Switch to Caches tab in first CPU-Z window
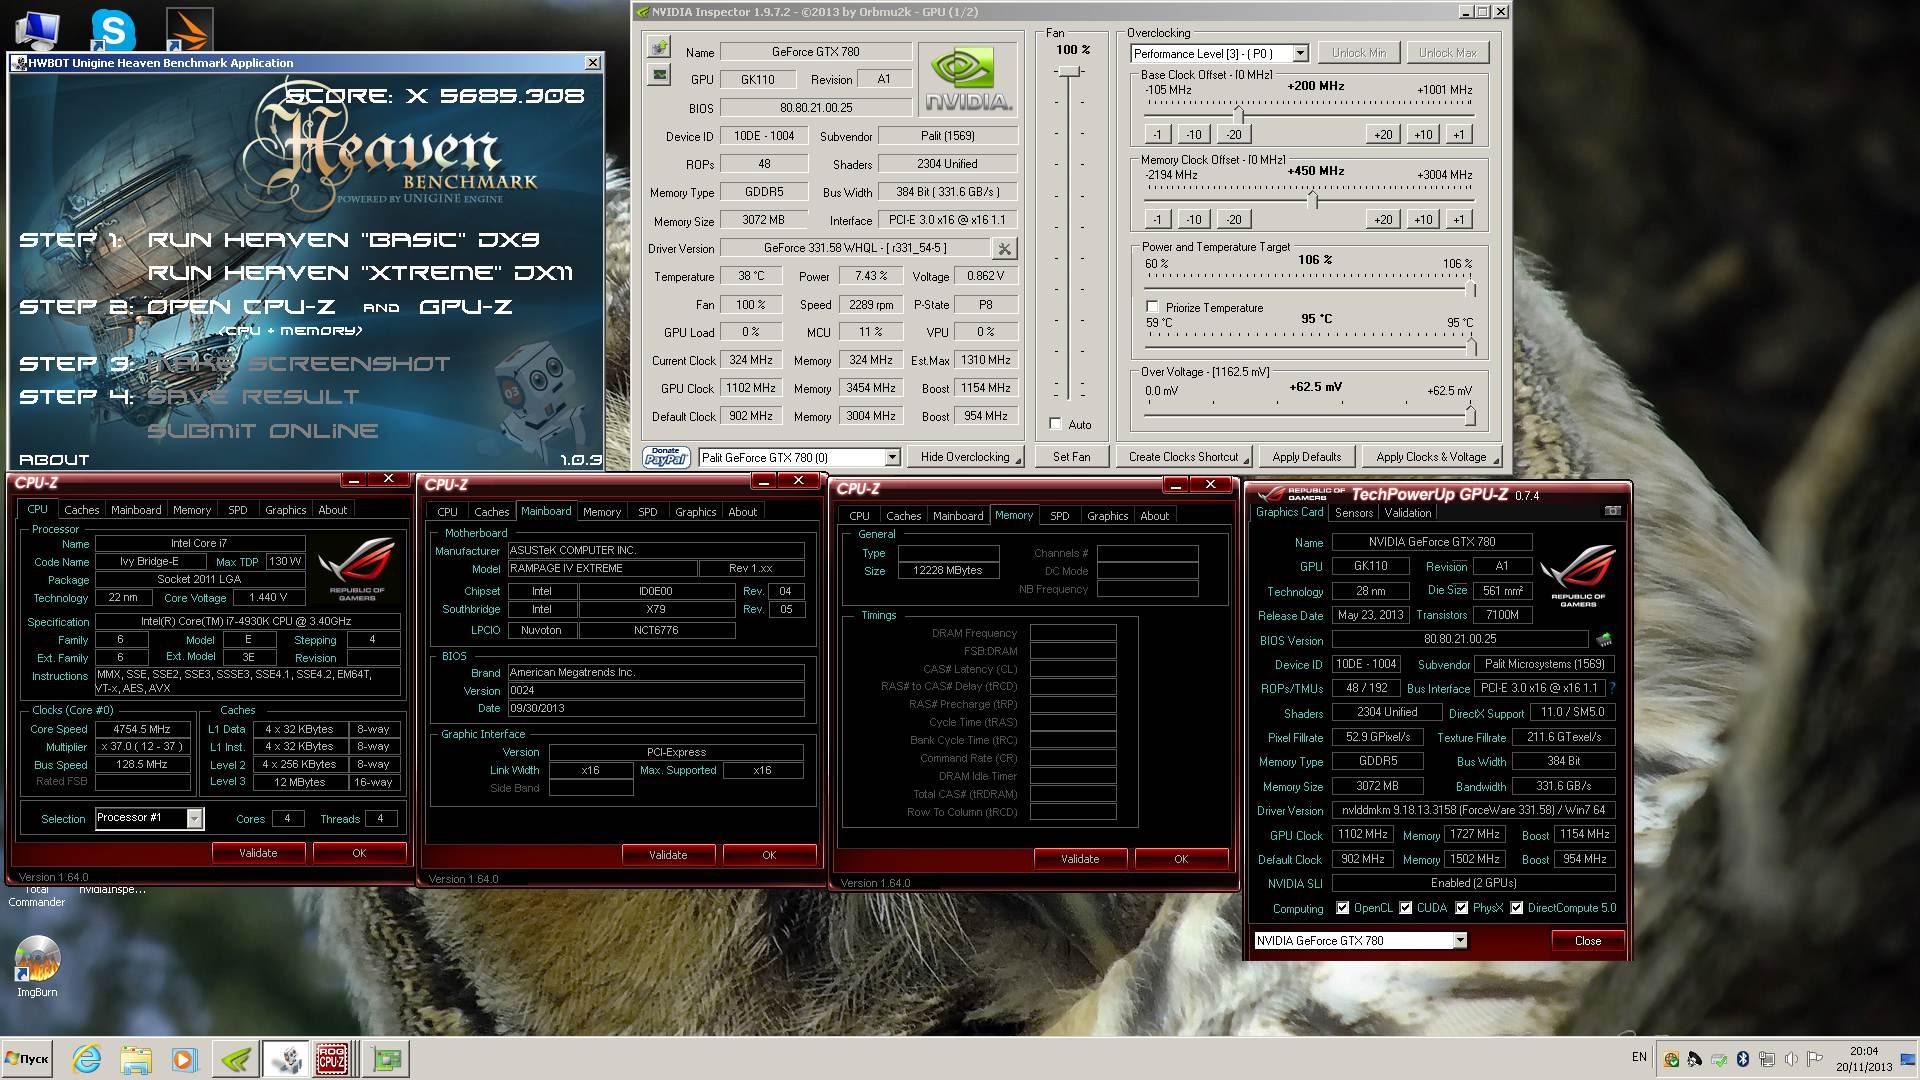This screenshot has width=1920, height=1080. tap(82, 510)
